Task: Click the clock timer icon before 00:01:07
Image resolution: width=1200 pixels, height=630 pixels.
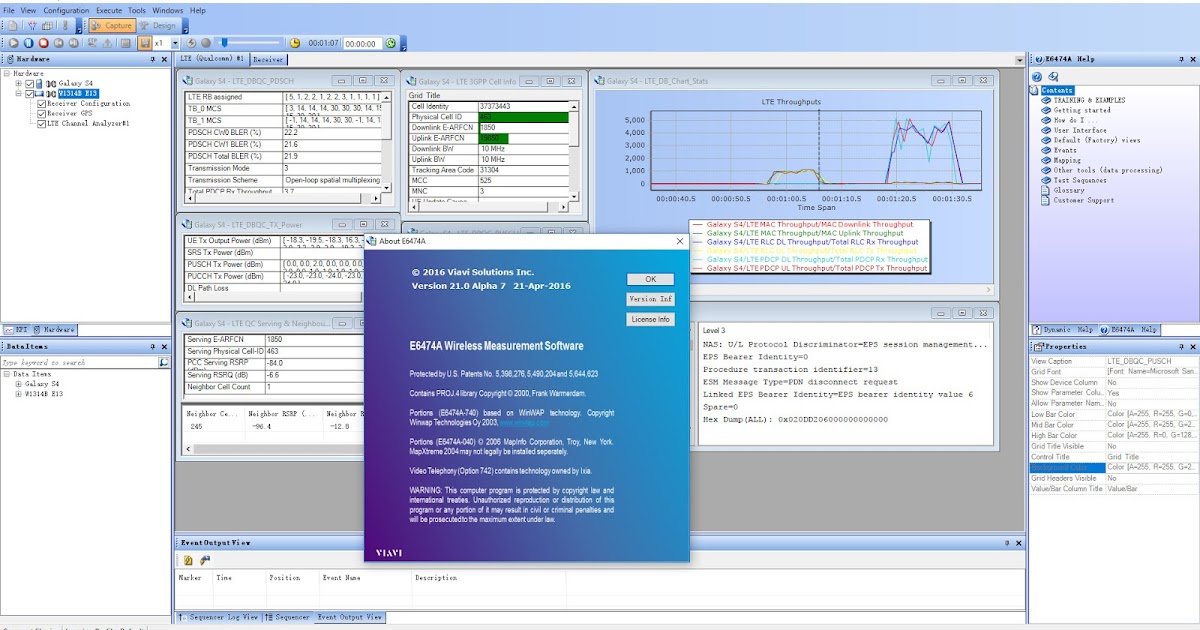Action: [x=295, y=43]
